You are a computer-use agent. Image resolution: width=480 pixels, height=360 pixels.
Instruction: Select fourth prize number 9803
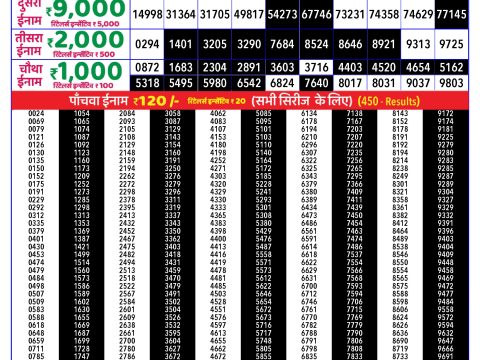coord(452,83)
